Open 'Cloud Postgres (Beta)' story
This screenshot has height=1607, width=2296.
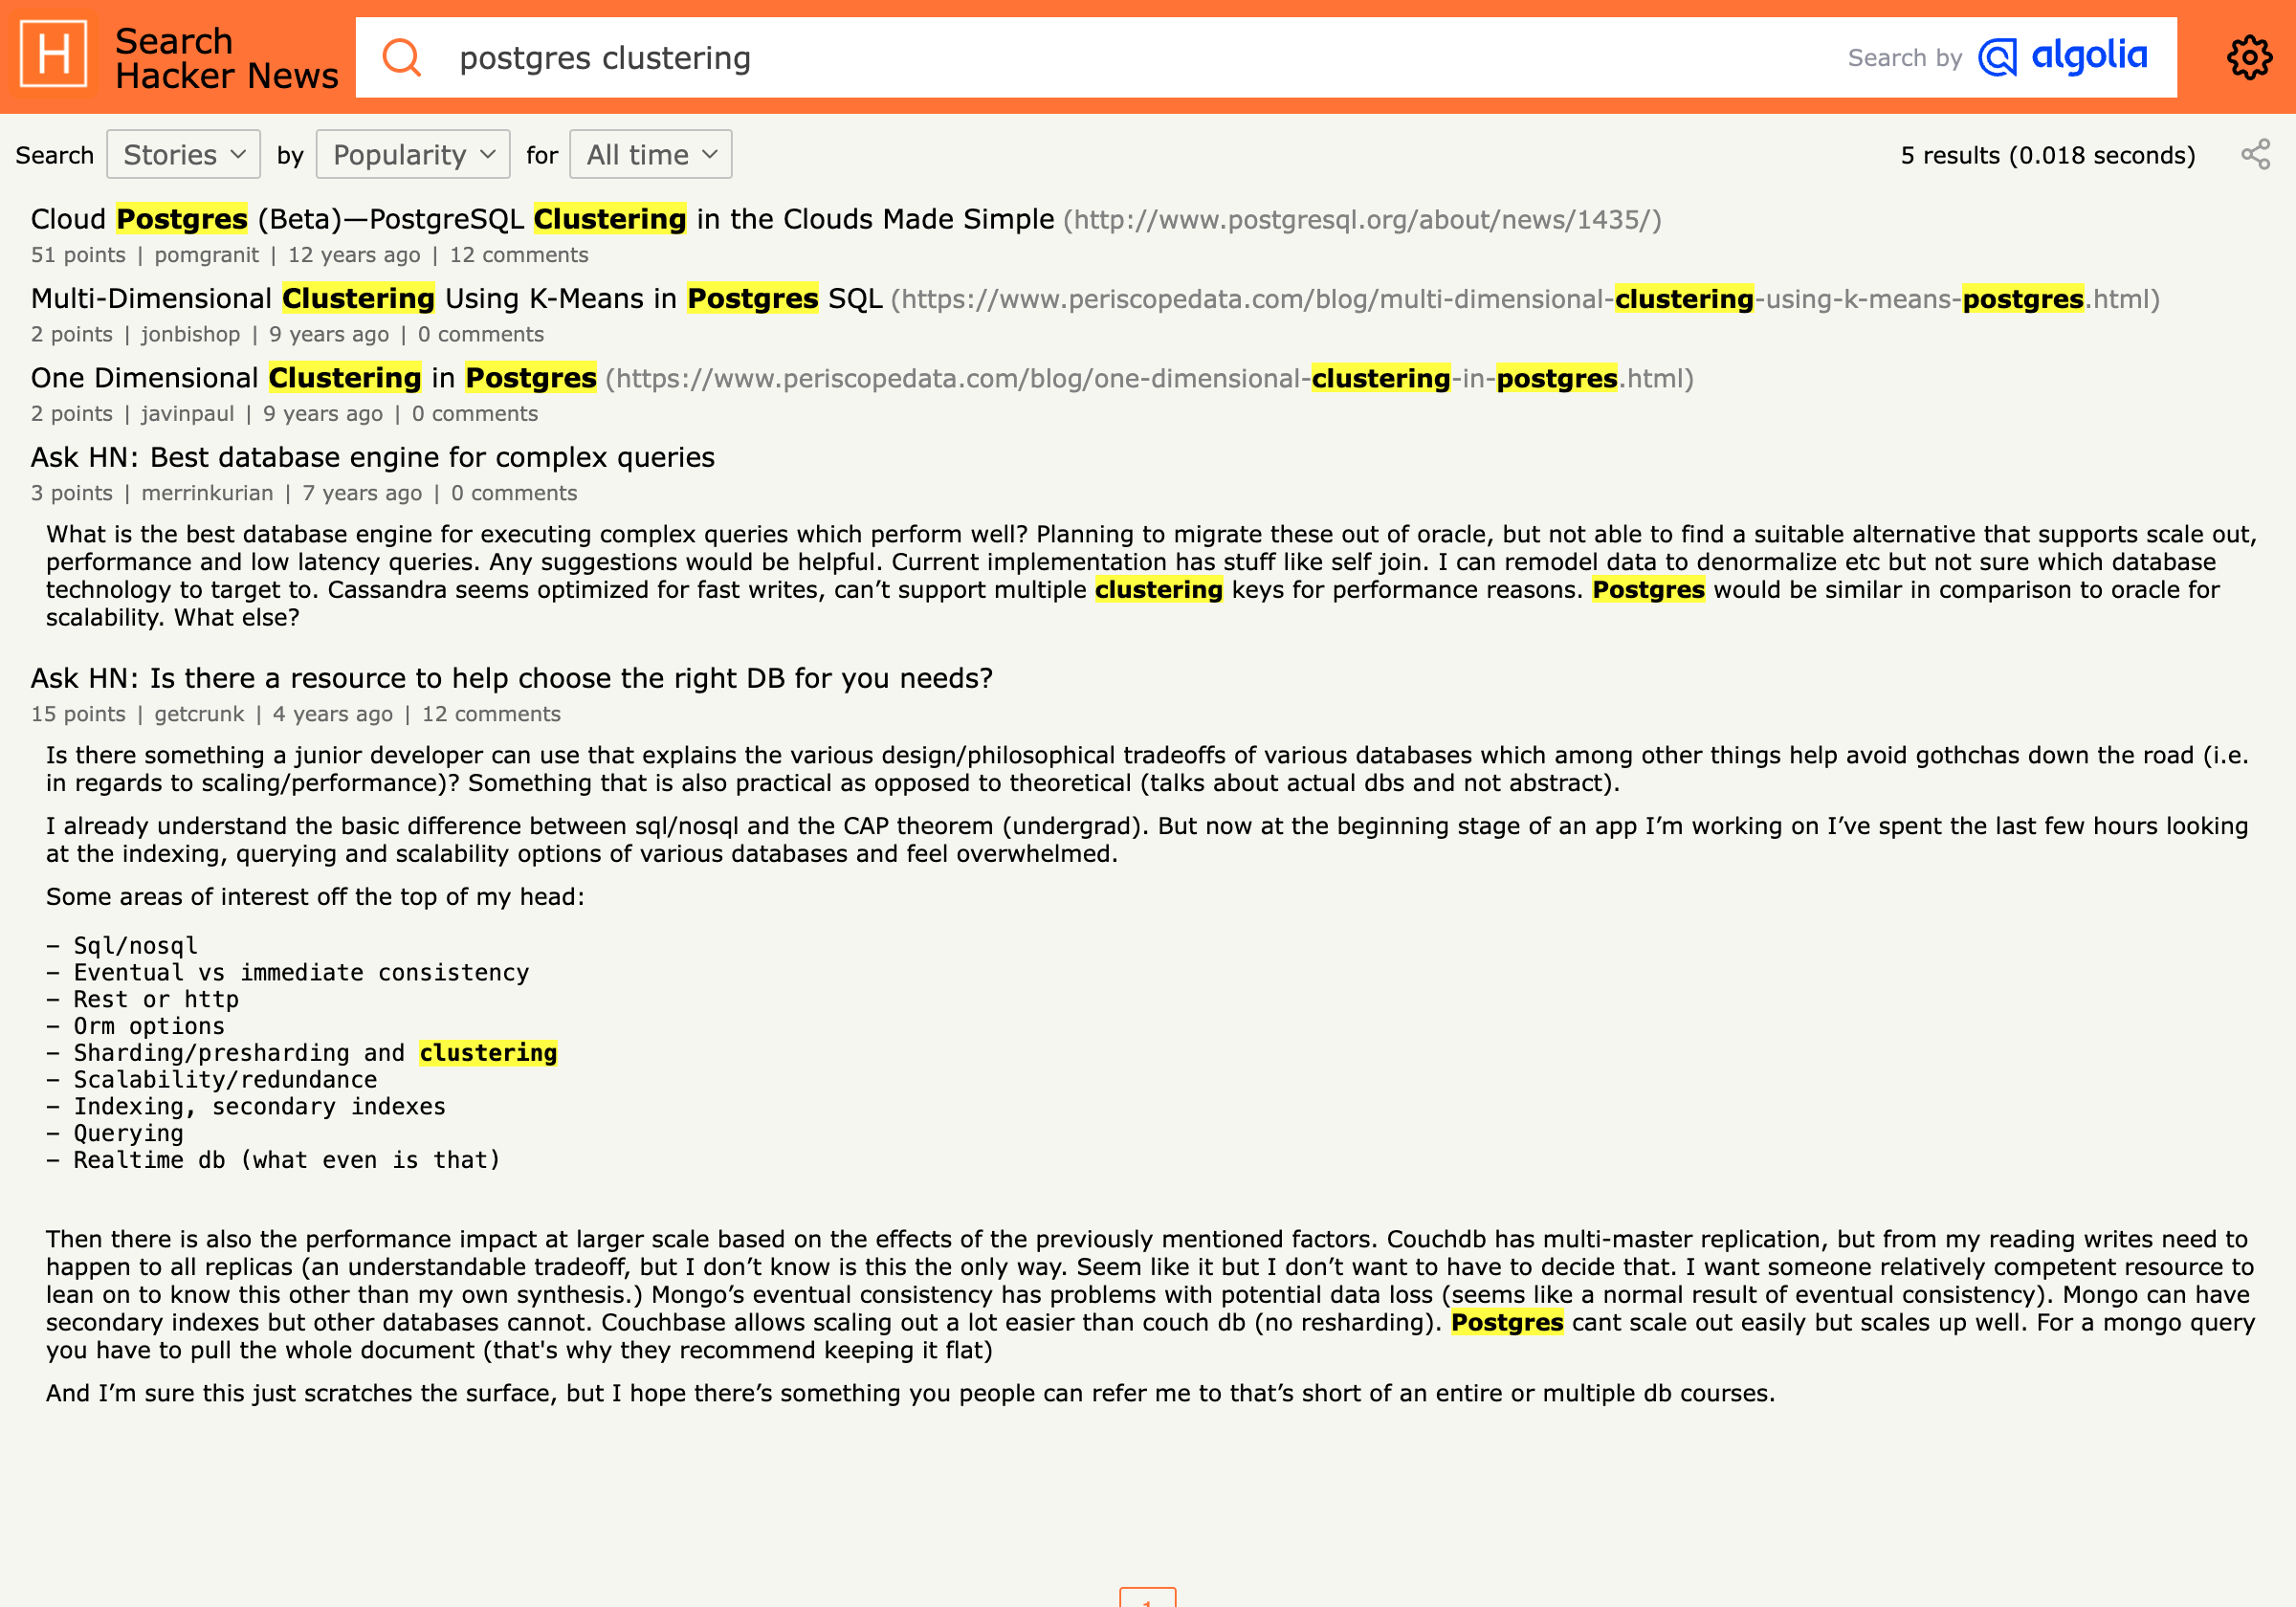pos(542,219)
